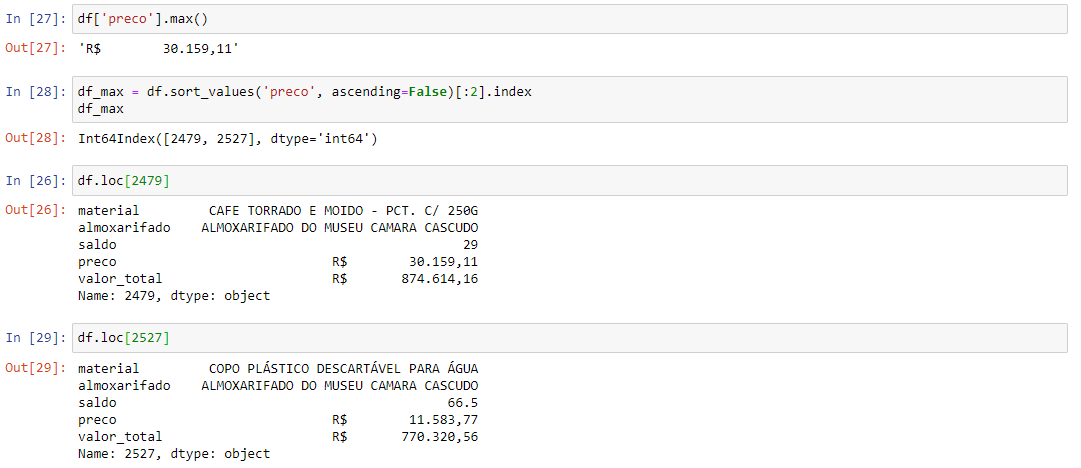The height and width of the screenshot is (468, 1081).
Task: Click preco value 11.583,77
Action: [x=443, y=420]
